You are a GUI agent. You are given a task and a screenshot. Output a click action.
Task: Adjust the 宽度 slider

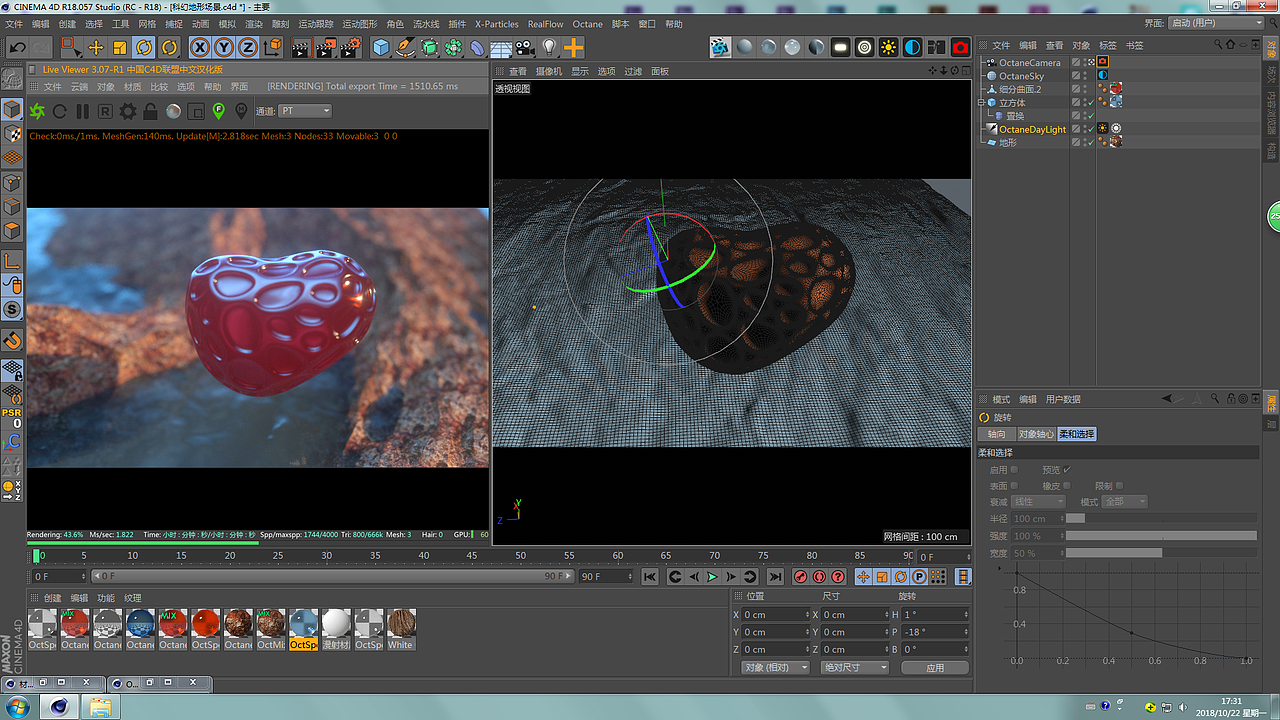[1161, 552]
